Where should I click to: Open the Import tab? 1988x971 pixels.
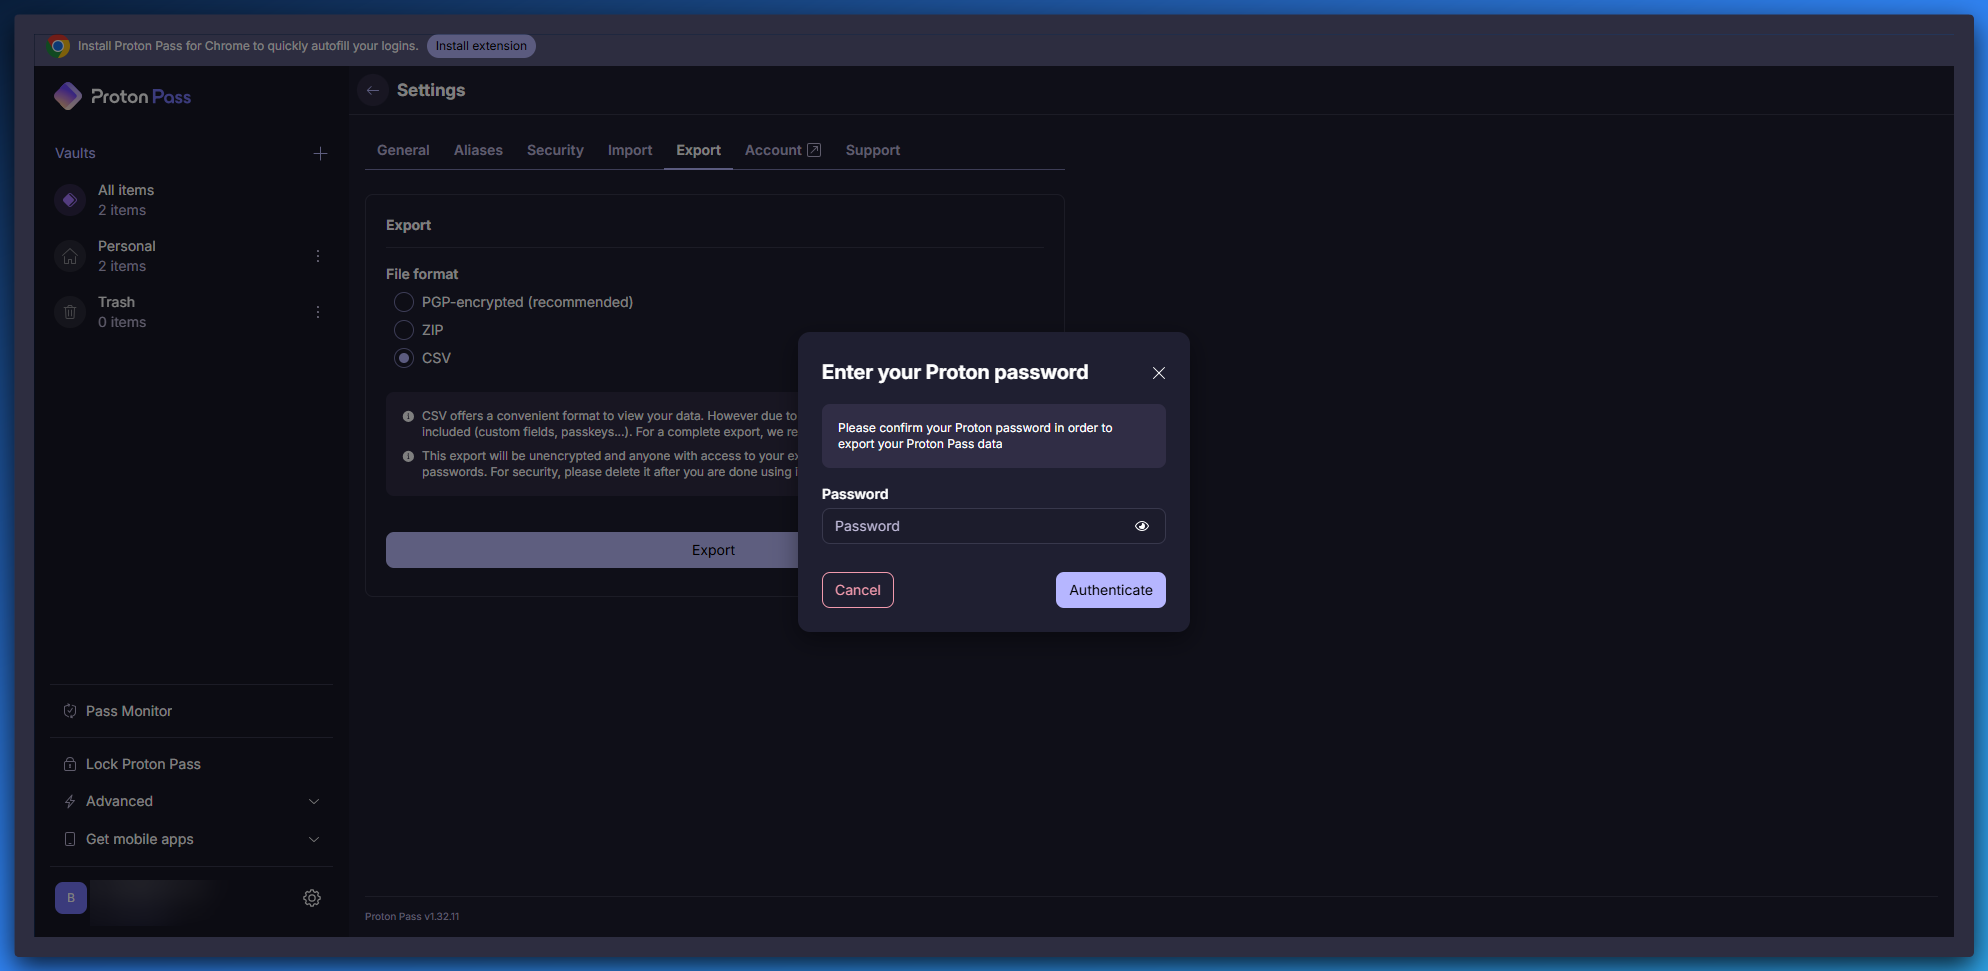click(629, 150)
